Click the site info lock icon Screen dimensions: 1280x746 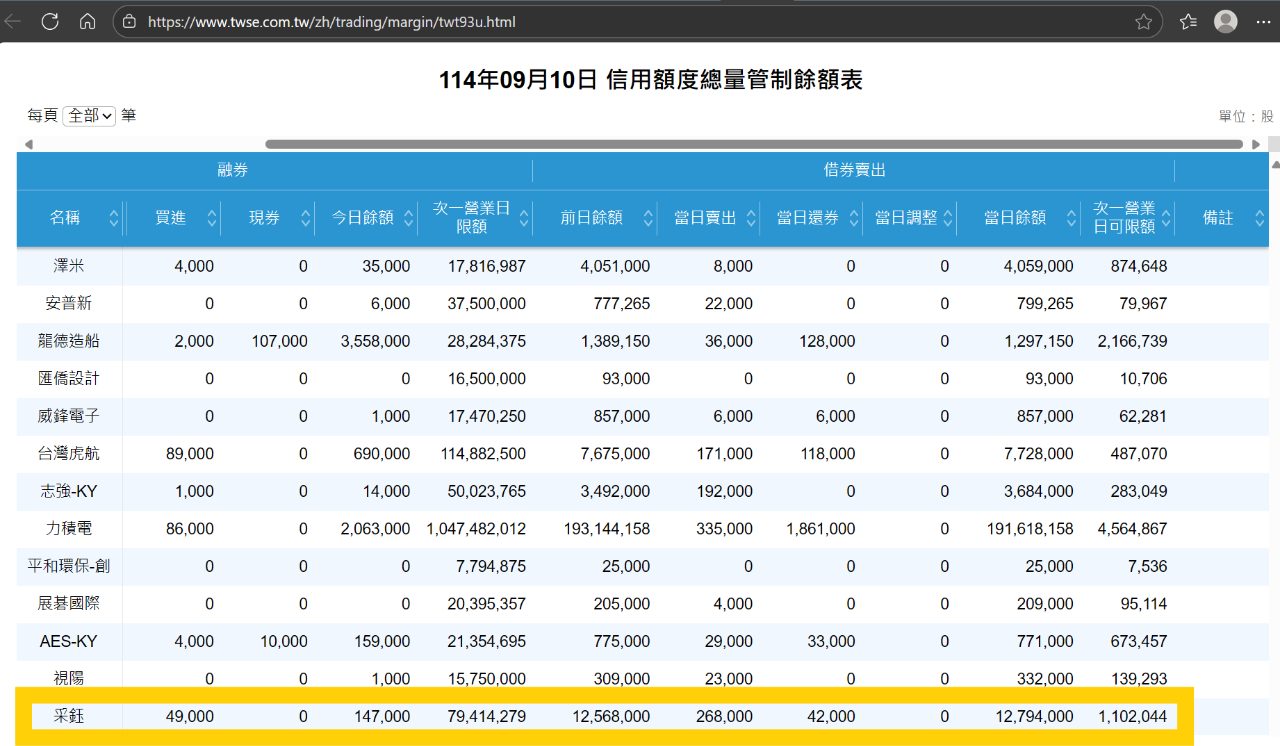(129, 21)
